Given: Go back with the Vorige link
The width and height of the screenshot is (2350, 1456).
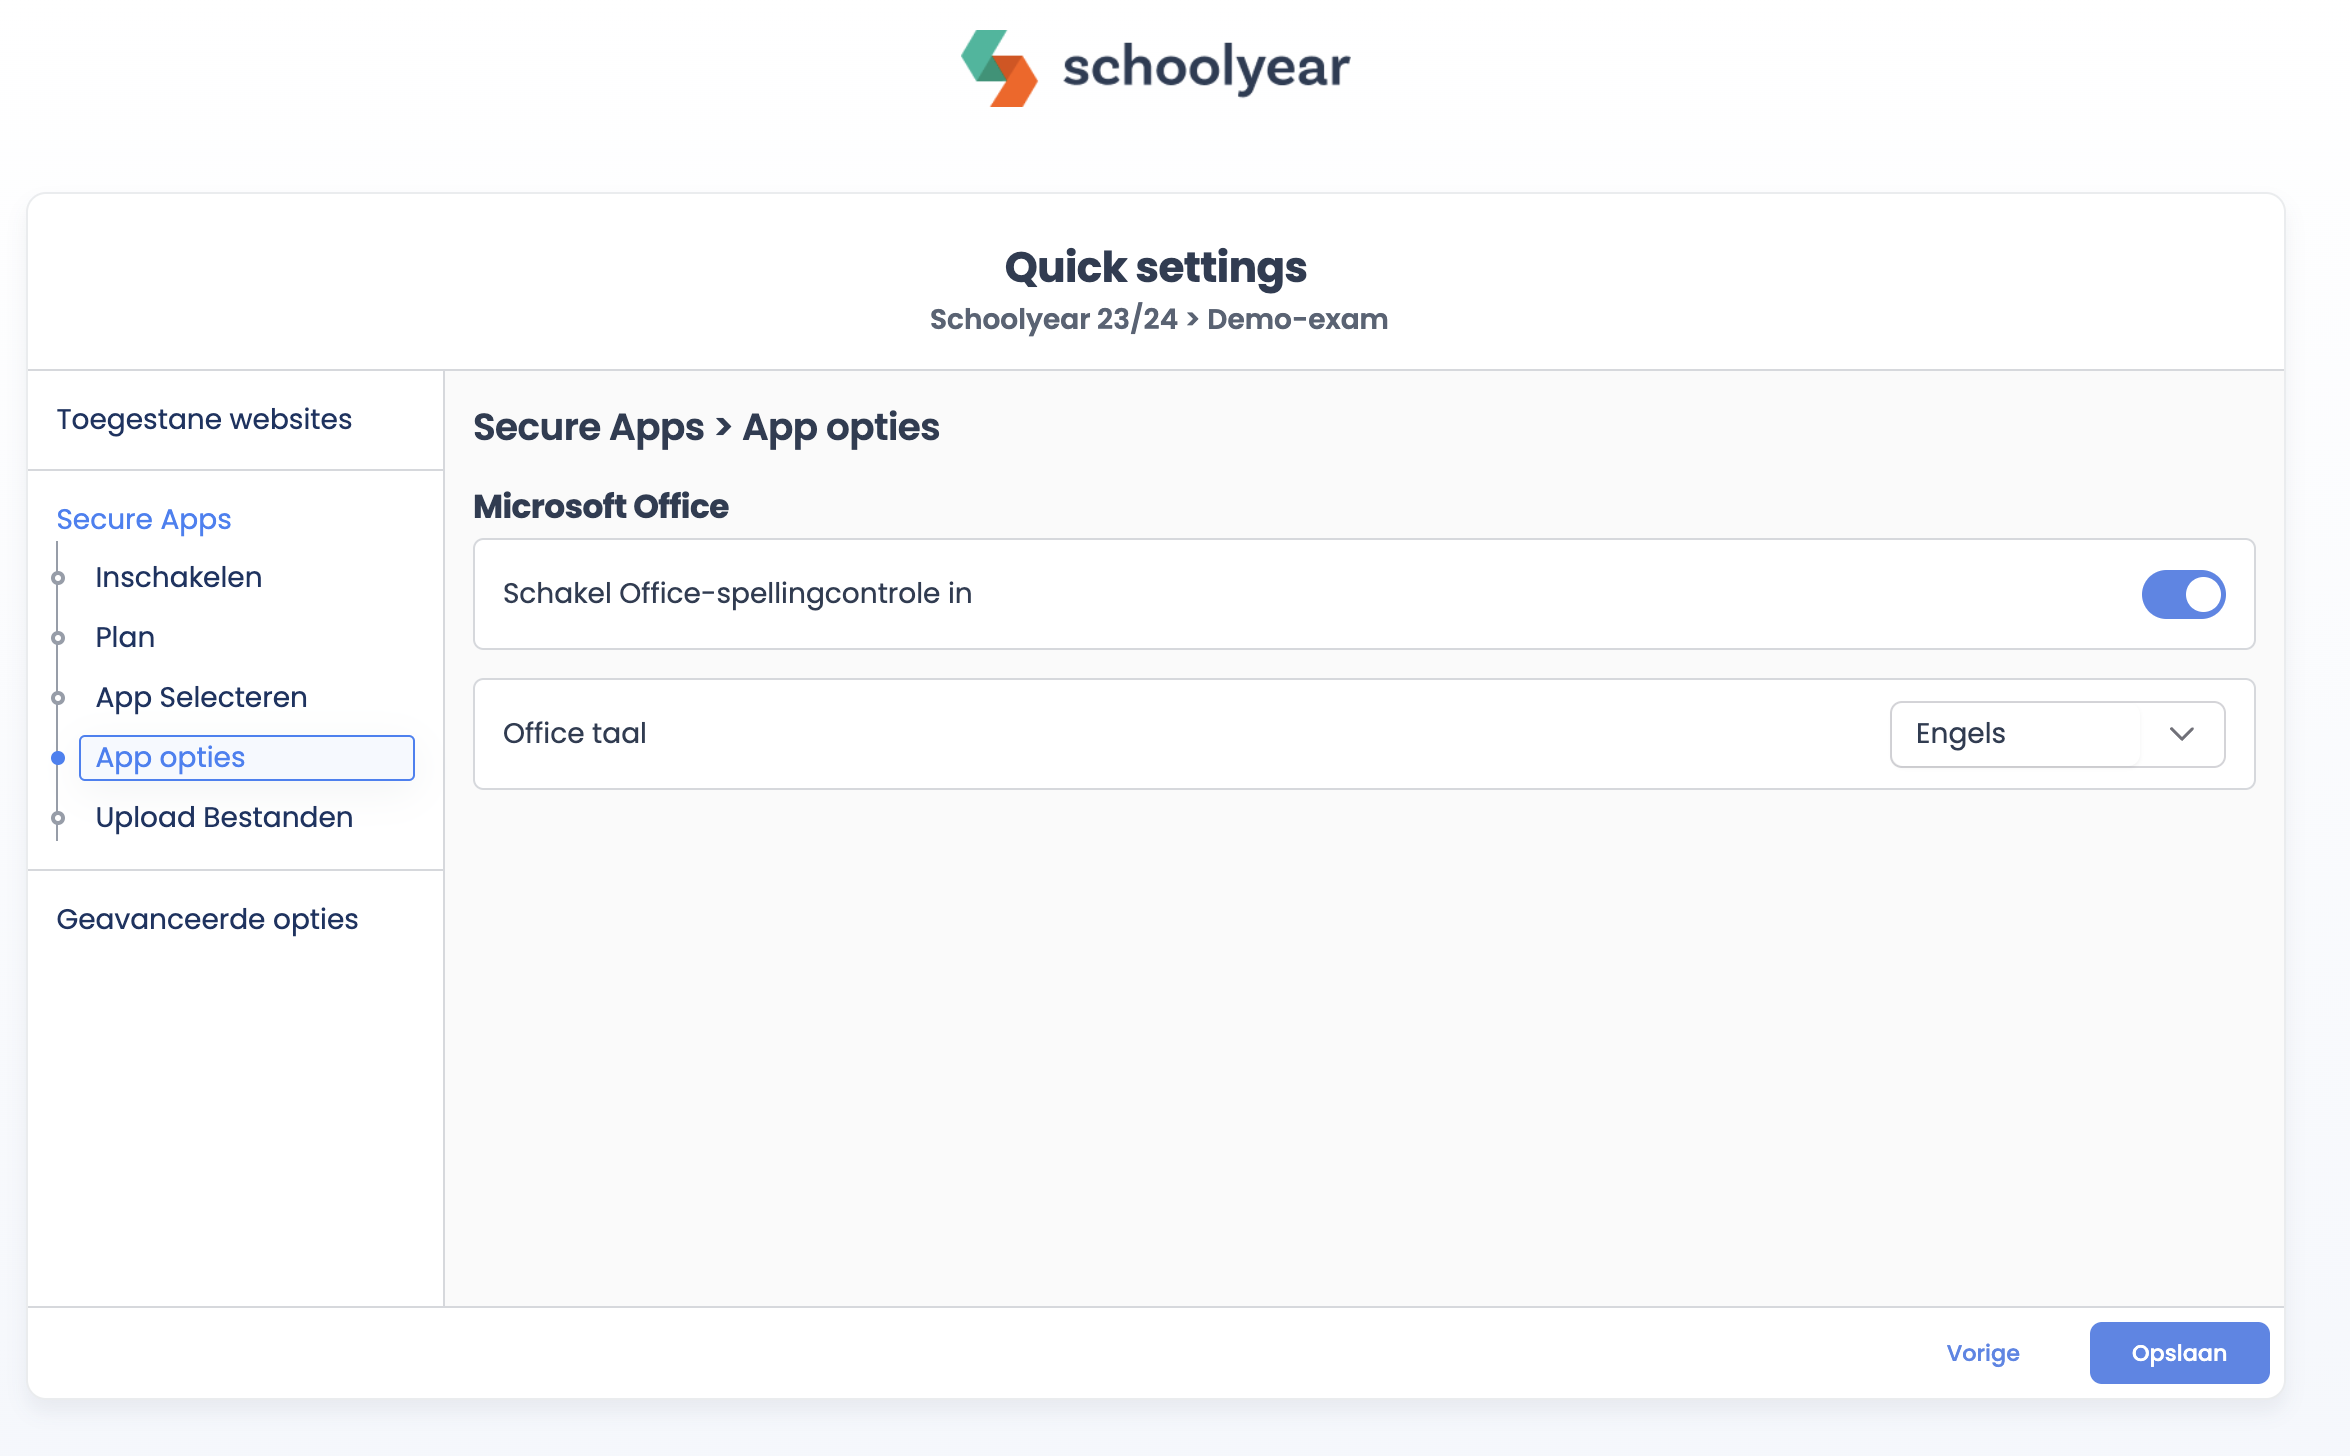Looking at the screenshot, I should tap(1982, 1353).
